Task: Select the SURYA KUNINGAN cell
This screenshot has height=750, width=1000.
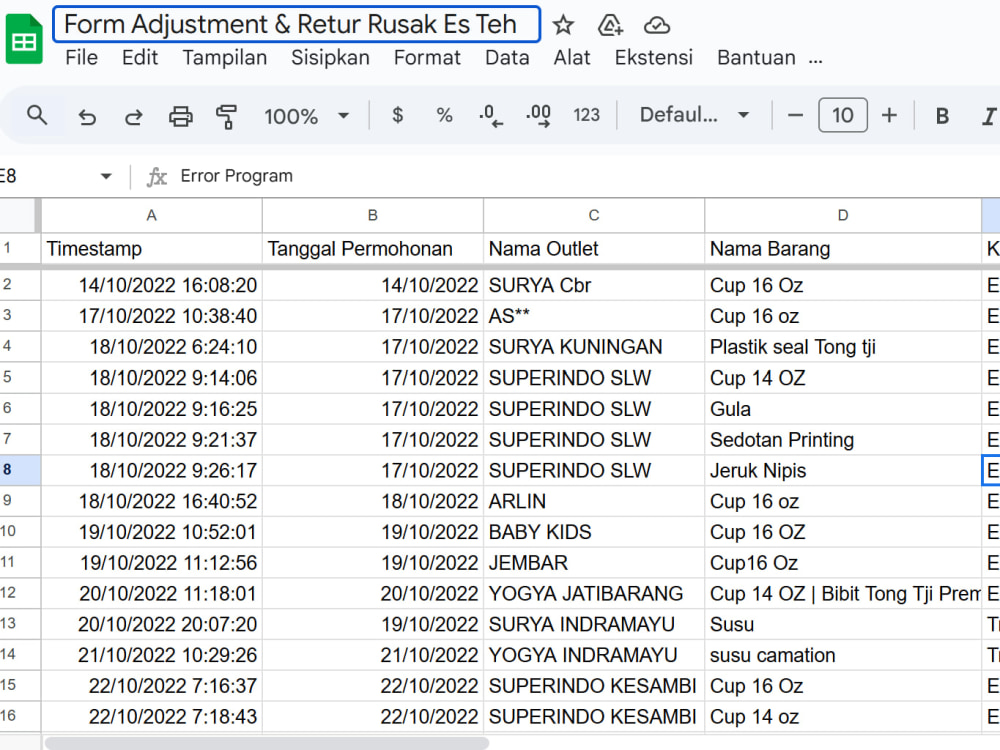Action: tap(594, 347)
